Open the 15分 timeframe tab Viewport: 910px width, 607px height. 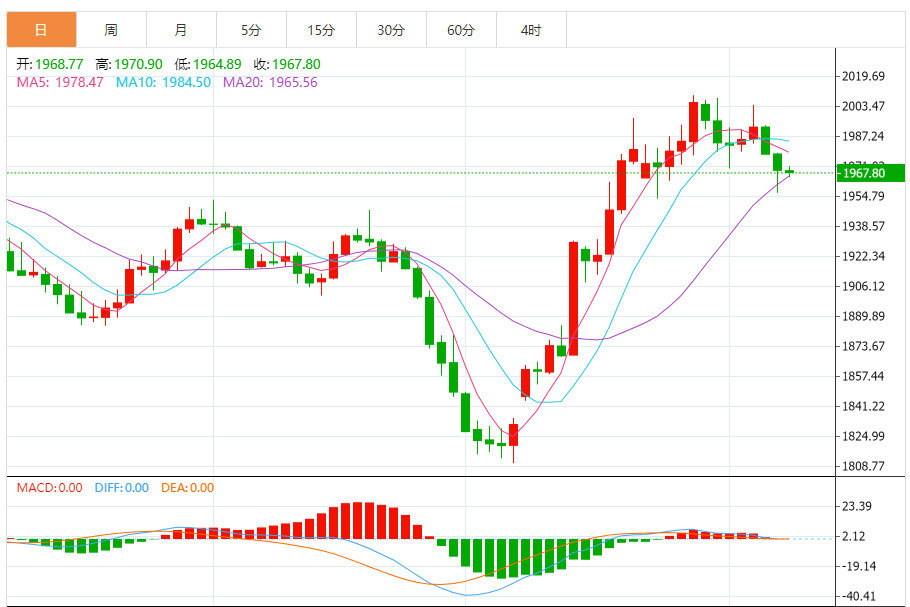pyautogui.click(x=321, y=30)
